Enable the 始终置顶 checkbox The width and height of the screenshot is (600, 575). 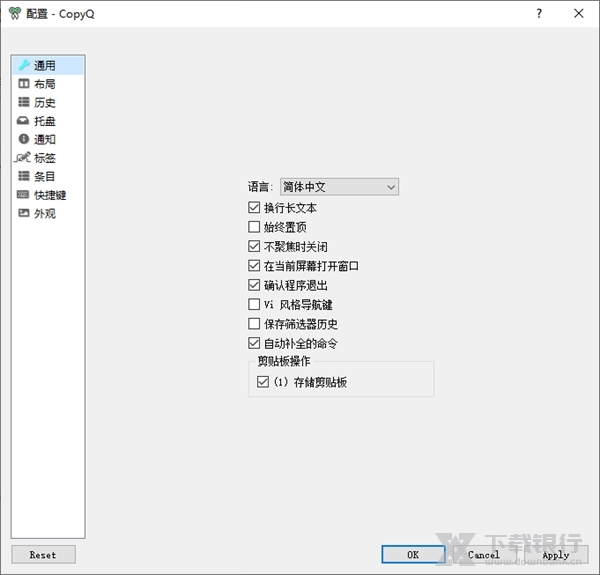point(254,227)
